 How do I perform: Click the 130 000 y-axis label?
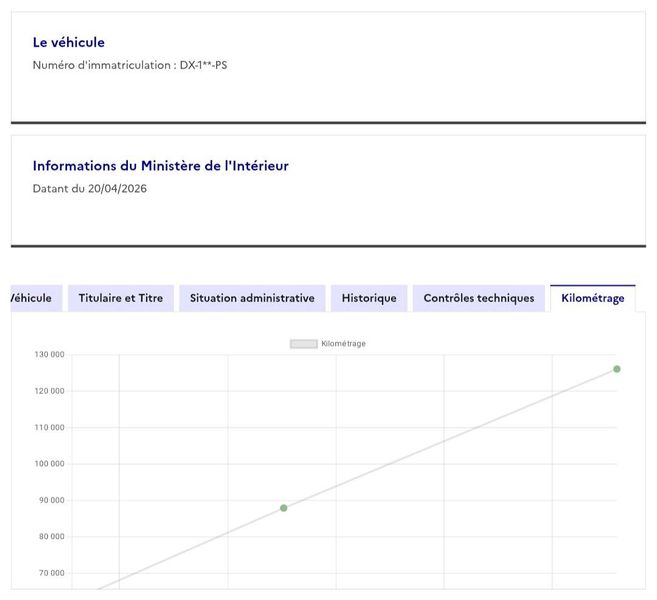click(49, 354)
